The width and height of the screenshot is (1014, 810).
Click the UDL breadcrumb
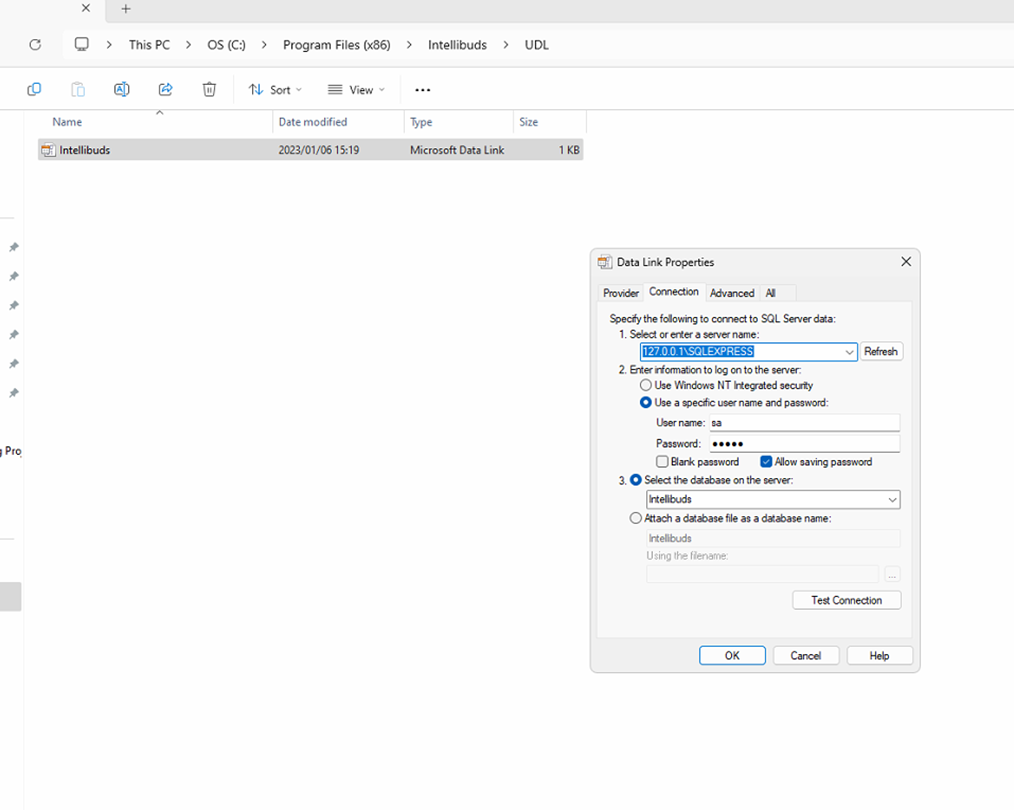(x=536, y=45)
